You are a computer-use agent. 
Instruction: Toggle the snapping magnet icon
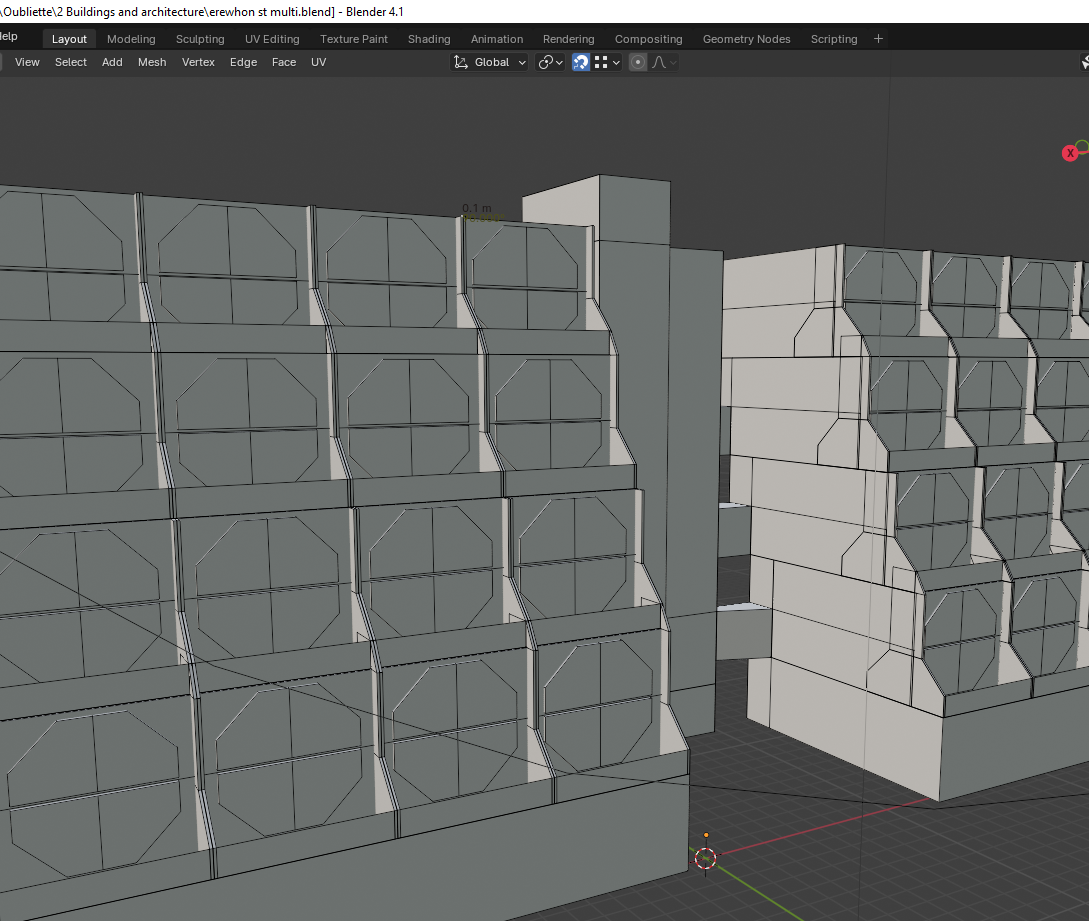[581, 62]
